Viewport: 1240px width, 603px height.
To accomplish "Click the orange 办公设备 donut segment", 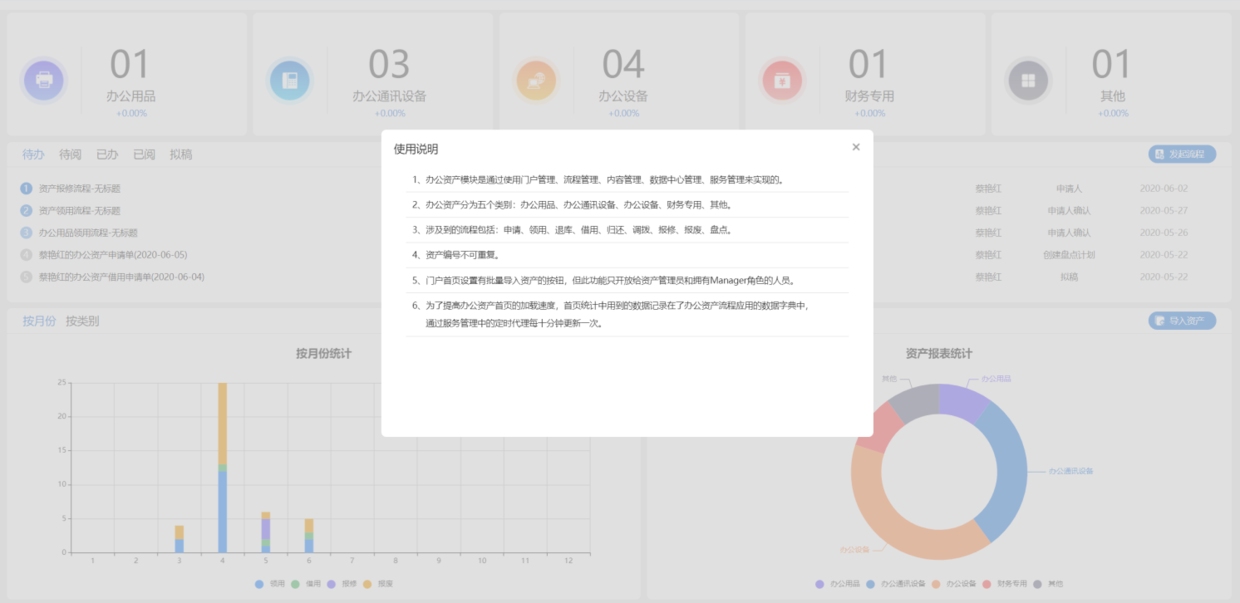I will tap(893, 527).
